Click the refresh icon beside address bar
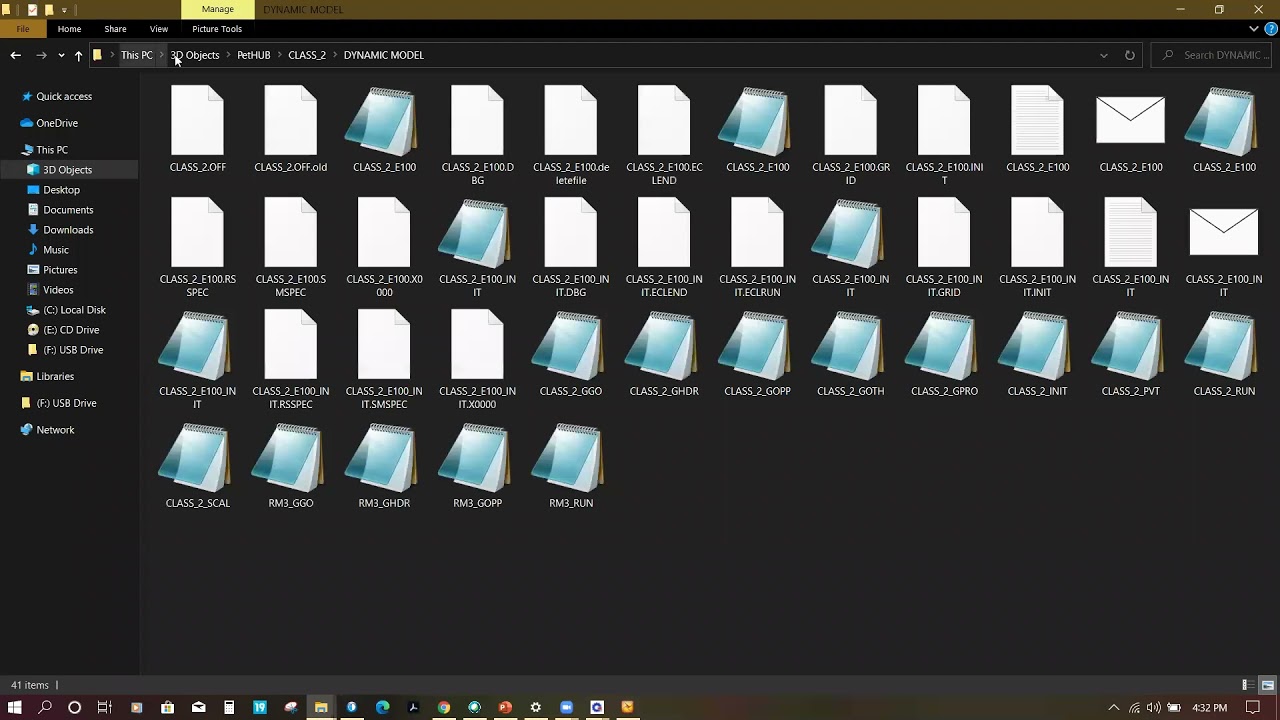This screenshot has height=720, width=1280. click(1130, 55)
